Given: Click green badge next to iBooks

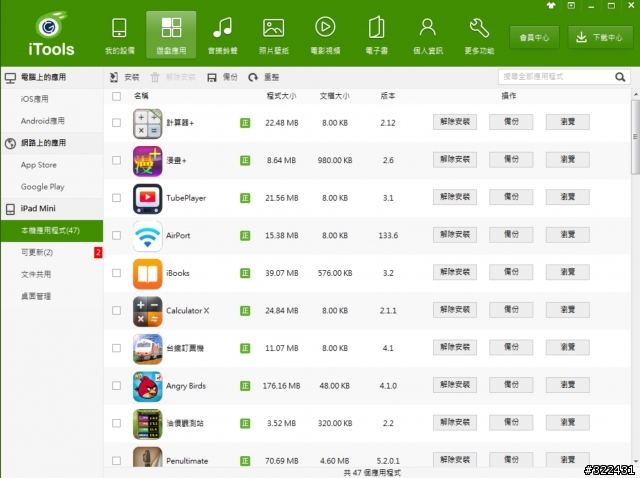Looking at the screenshot, I should [245, 273].
